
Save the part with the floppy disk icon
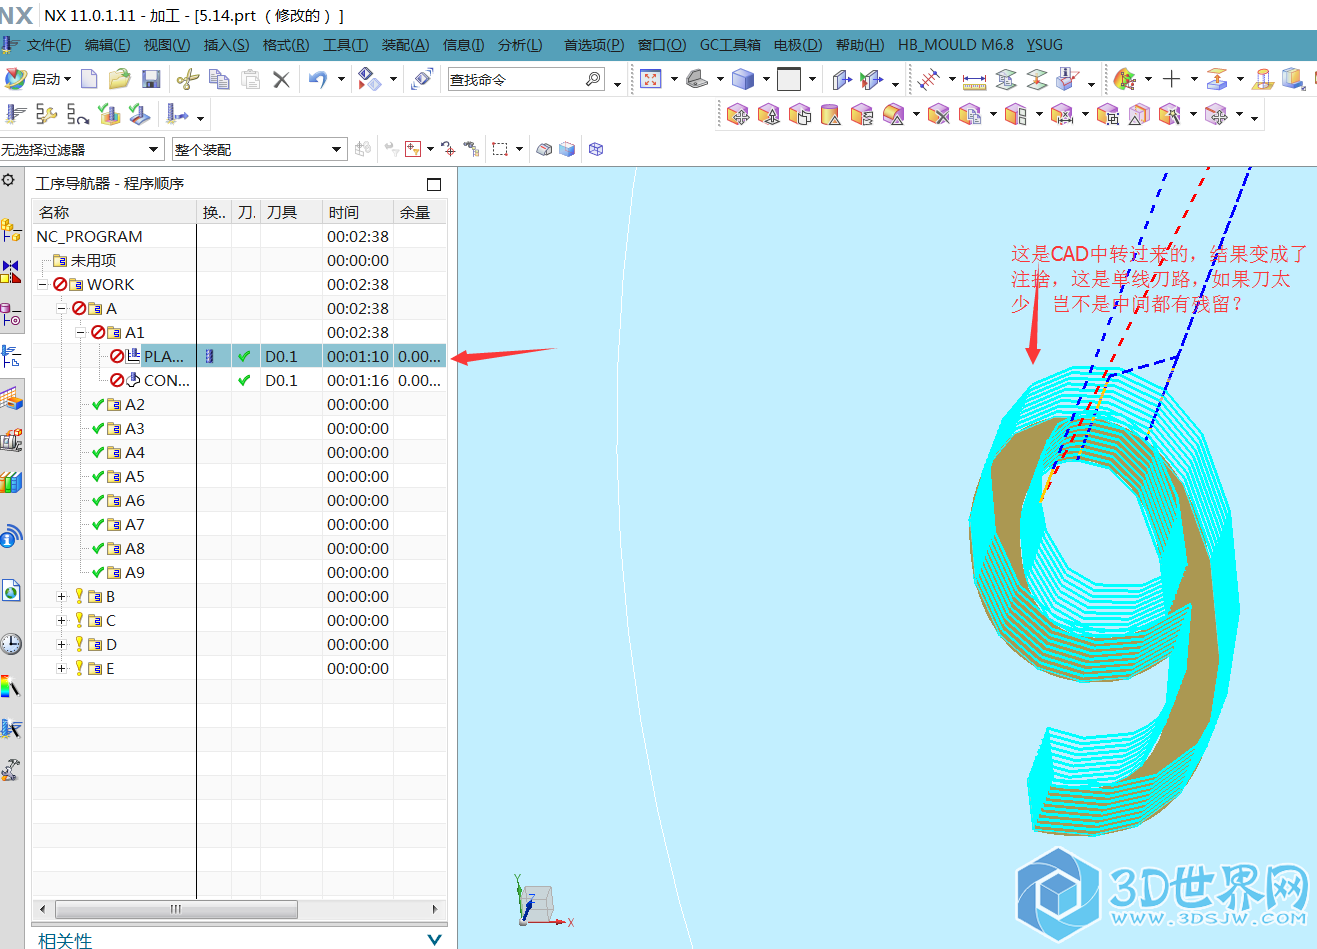tap(151, 79)
